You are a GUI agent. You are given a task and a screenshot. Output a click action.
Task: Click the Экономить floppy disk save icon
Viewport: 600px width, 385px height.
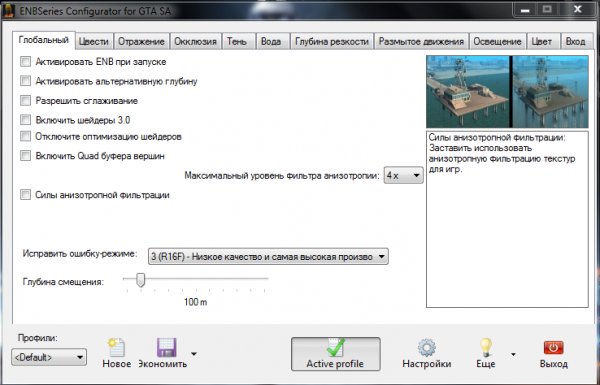166,347
